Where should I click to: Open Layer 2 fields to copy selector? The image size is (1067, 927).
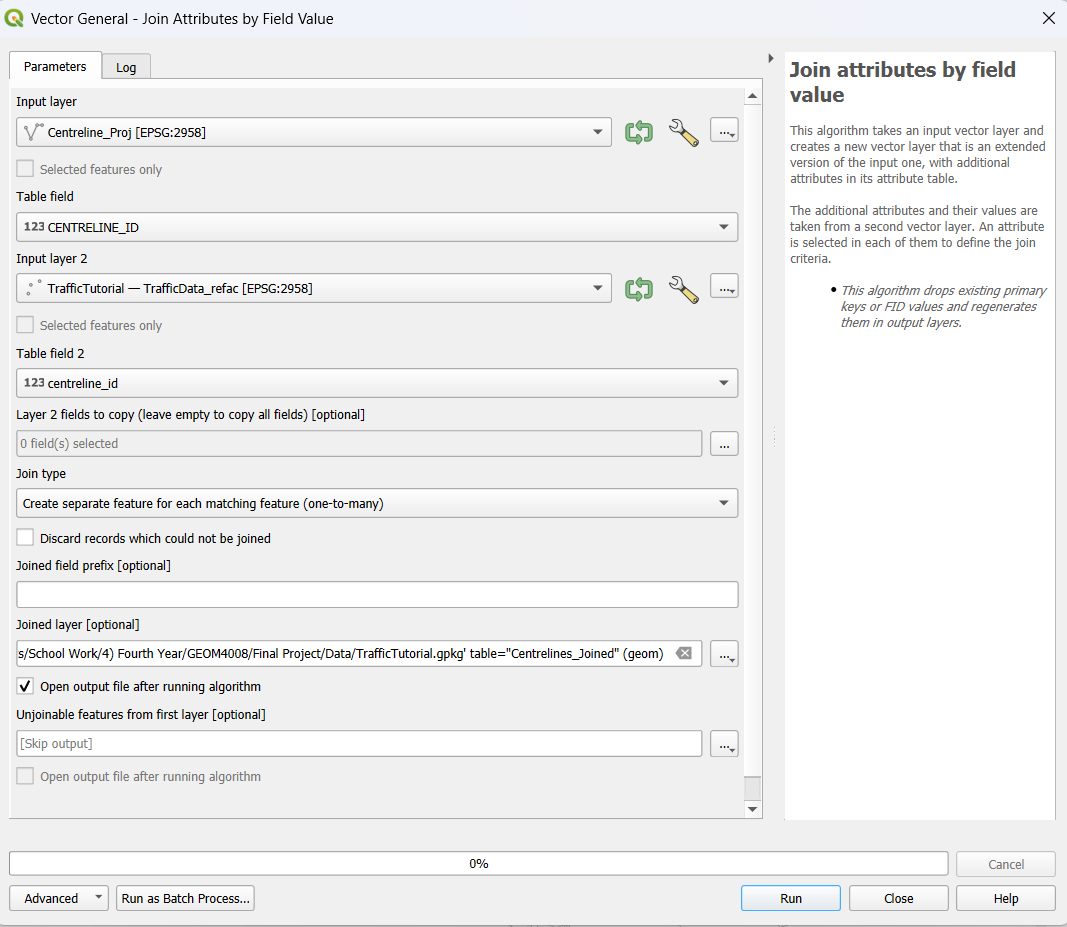tap(724, 443)
